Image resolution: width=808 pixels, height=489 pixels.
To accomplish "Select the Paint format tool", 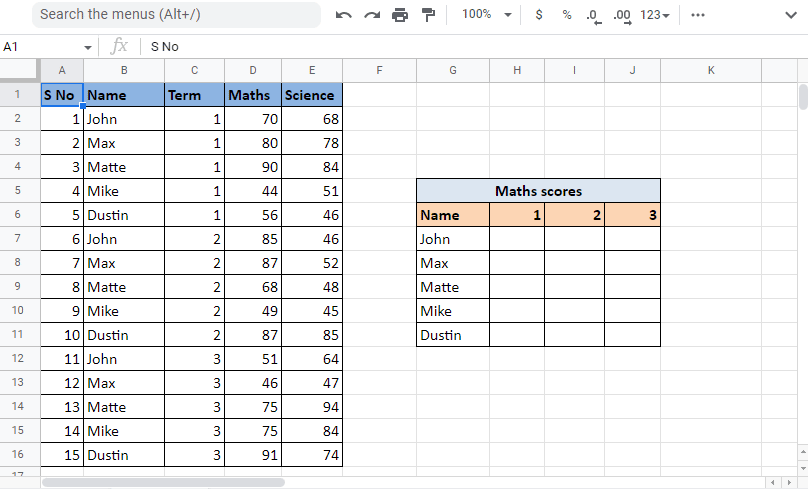I will (x=428, y=15).
